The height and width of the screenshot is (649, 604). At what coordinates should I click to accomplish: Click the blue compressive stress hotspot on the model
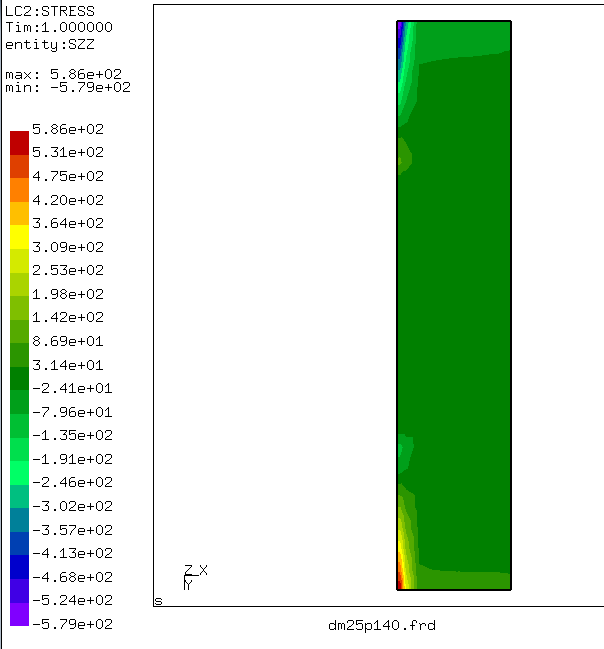400,41
